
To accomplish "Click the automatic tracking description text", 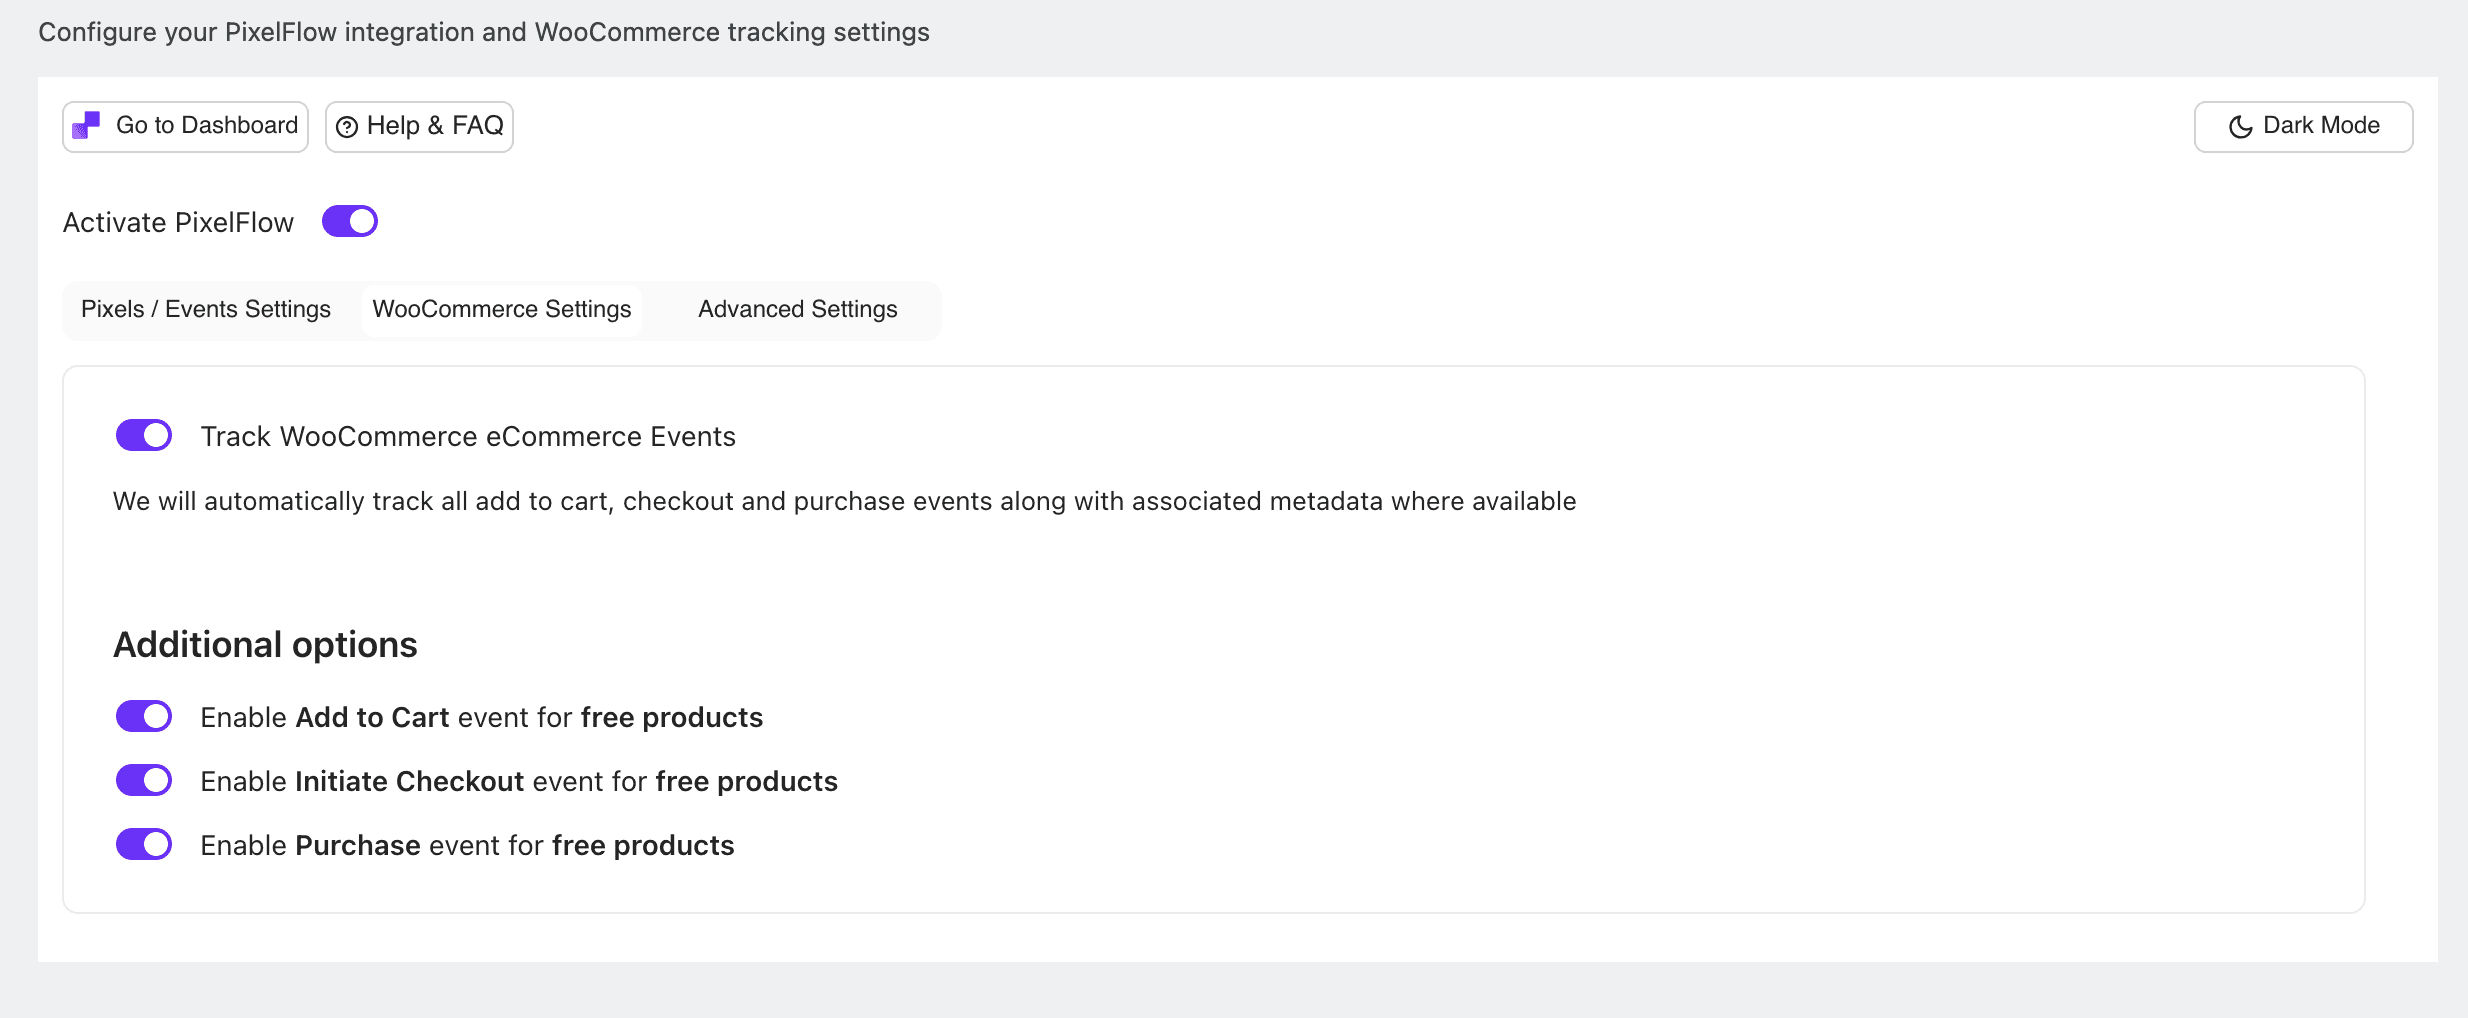I will click(843, 501).
